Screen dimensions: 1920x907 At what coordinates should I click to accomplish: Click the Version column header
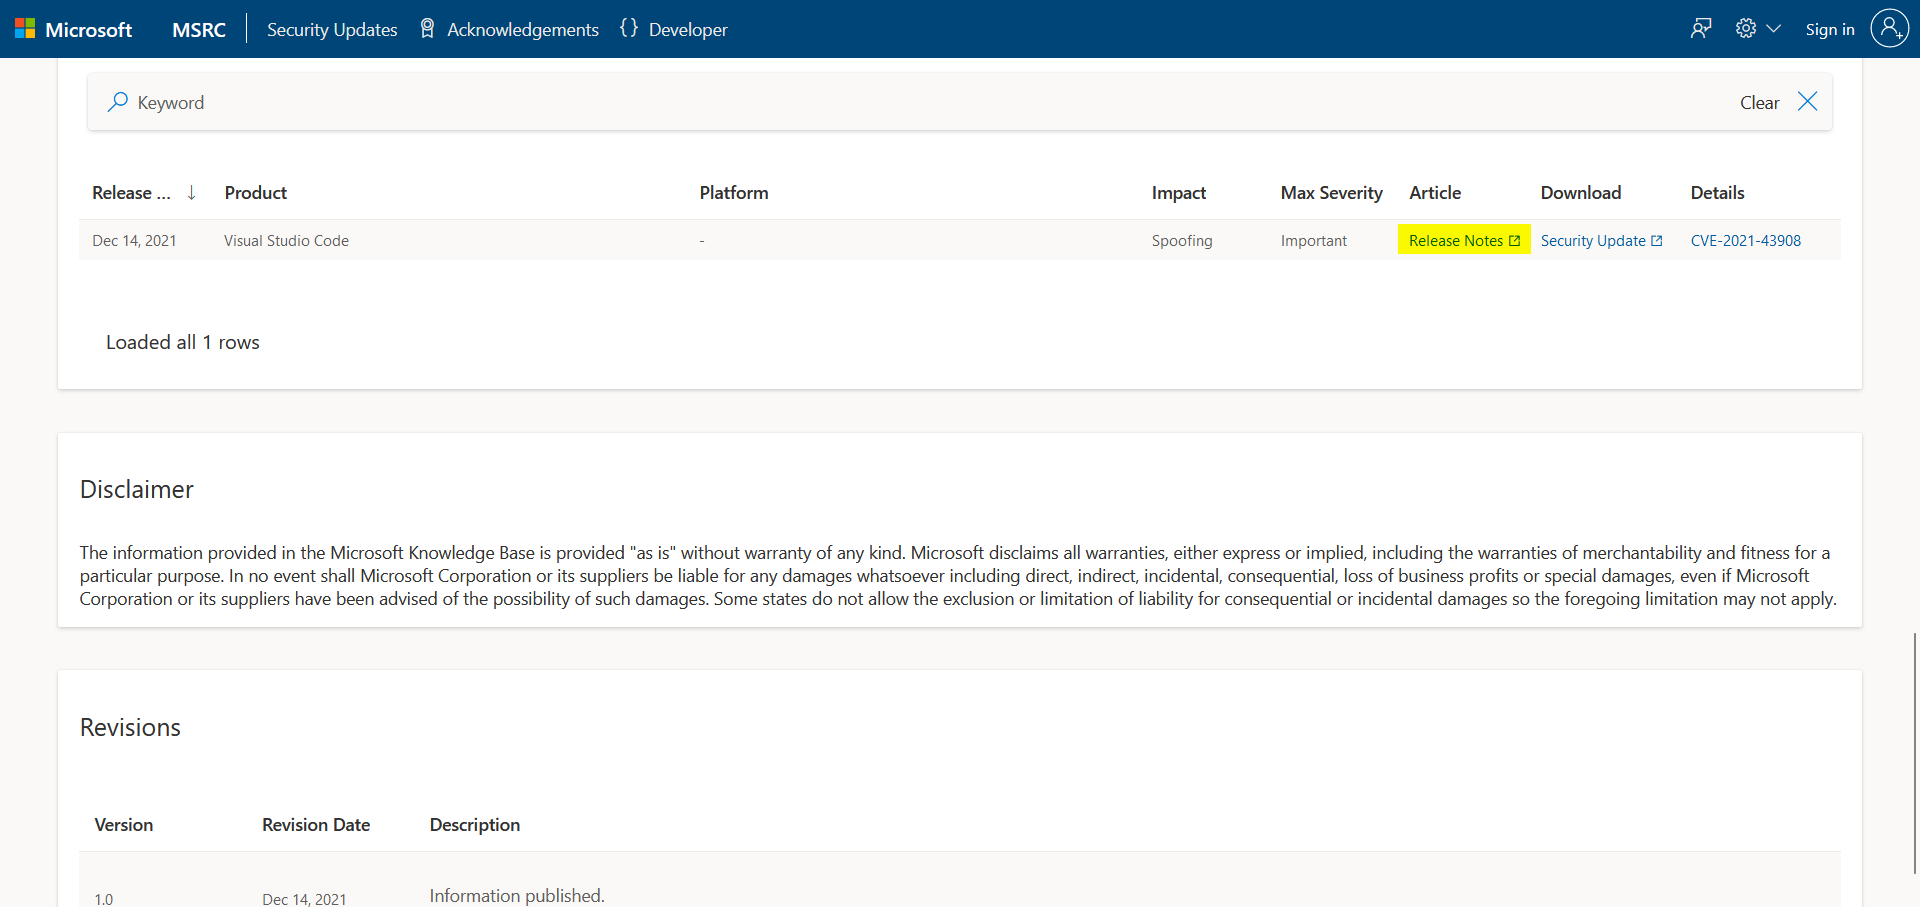[x=124, y=825]
